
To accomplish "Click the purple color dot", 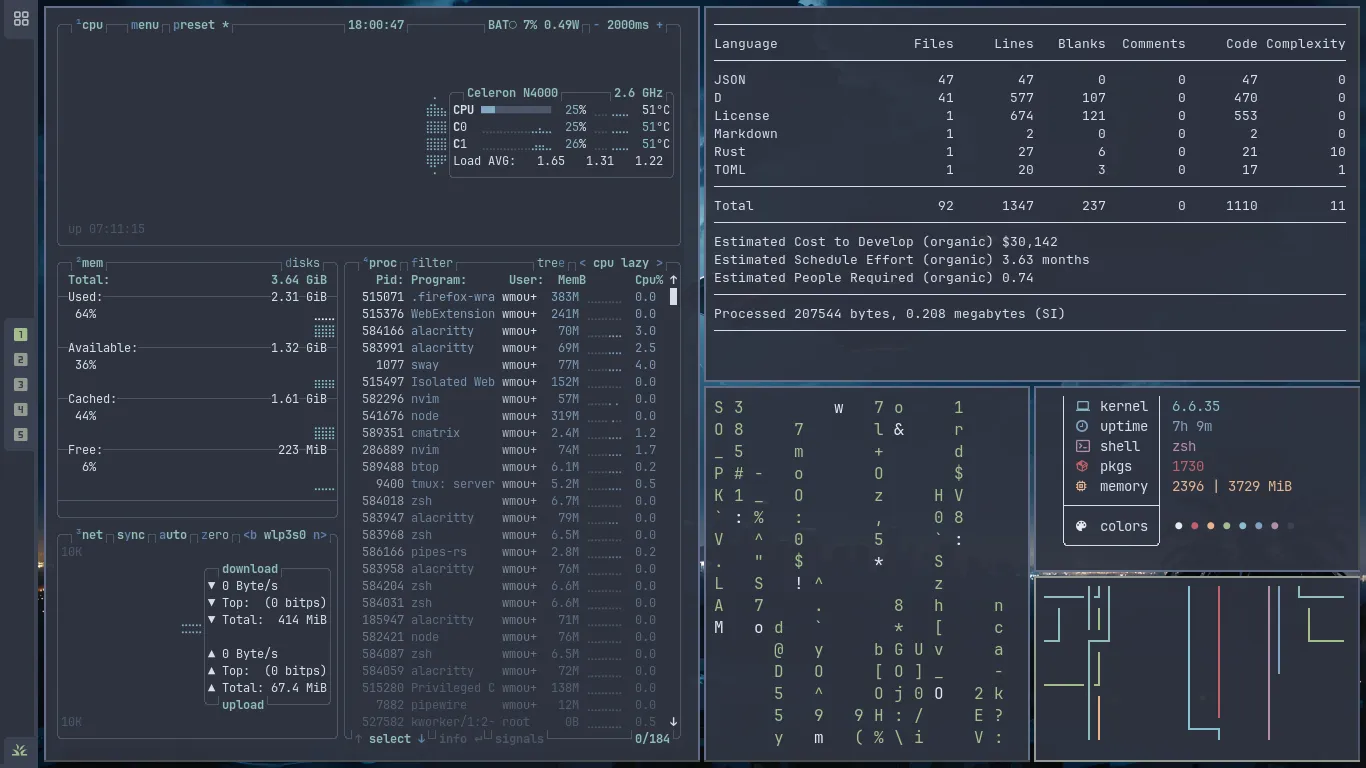I will coord(1275,526).
